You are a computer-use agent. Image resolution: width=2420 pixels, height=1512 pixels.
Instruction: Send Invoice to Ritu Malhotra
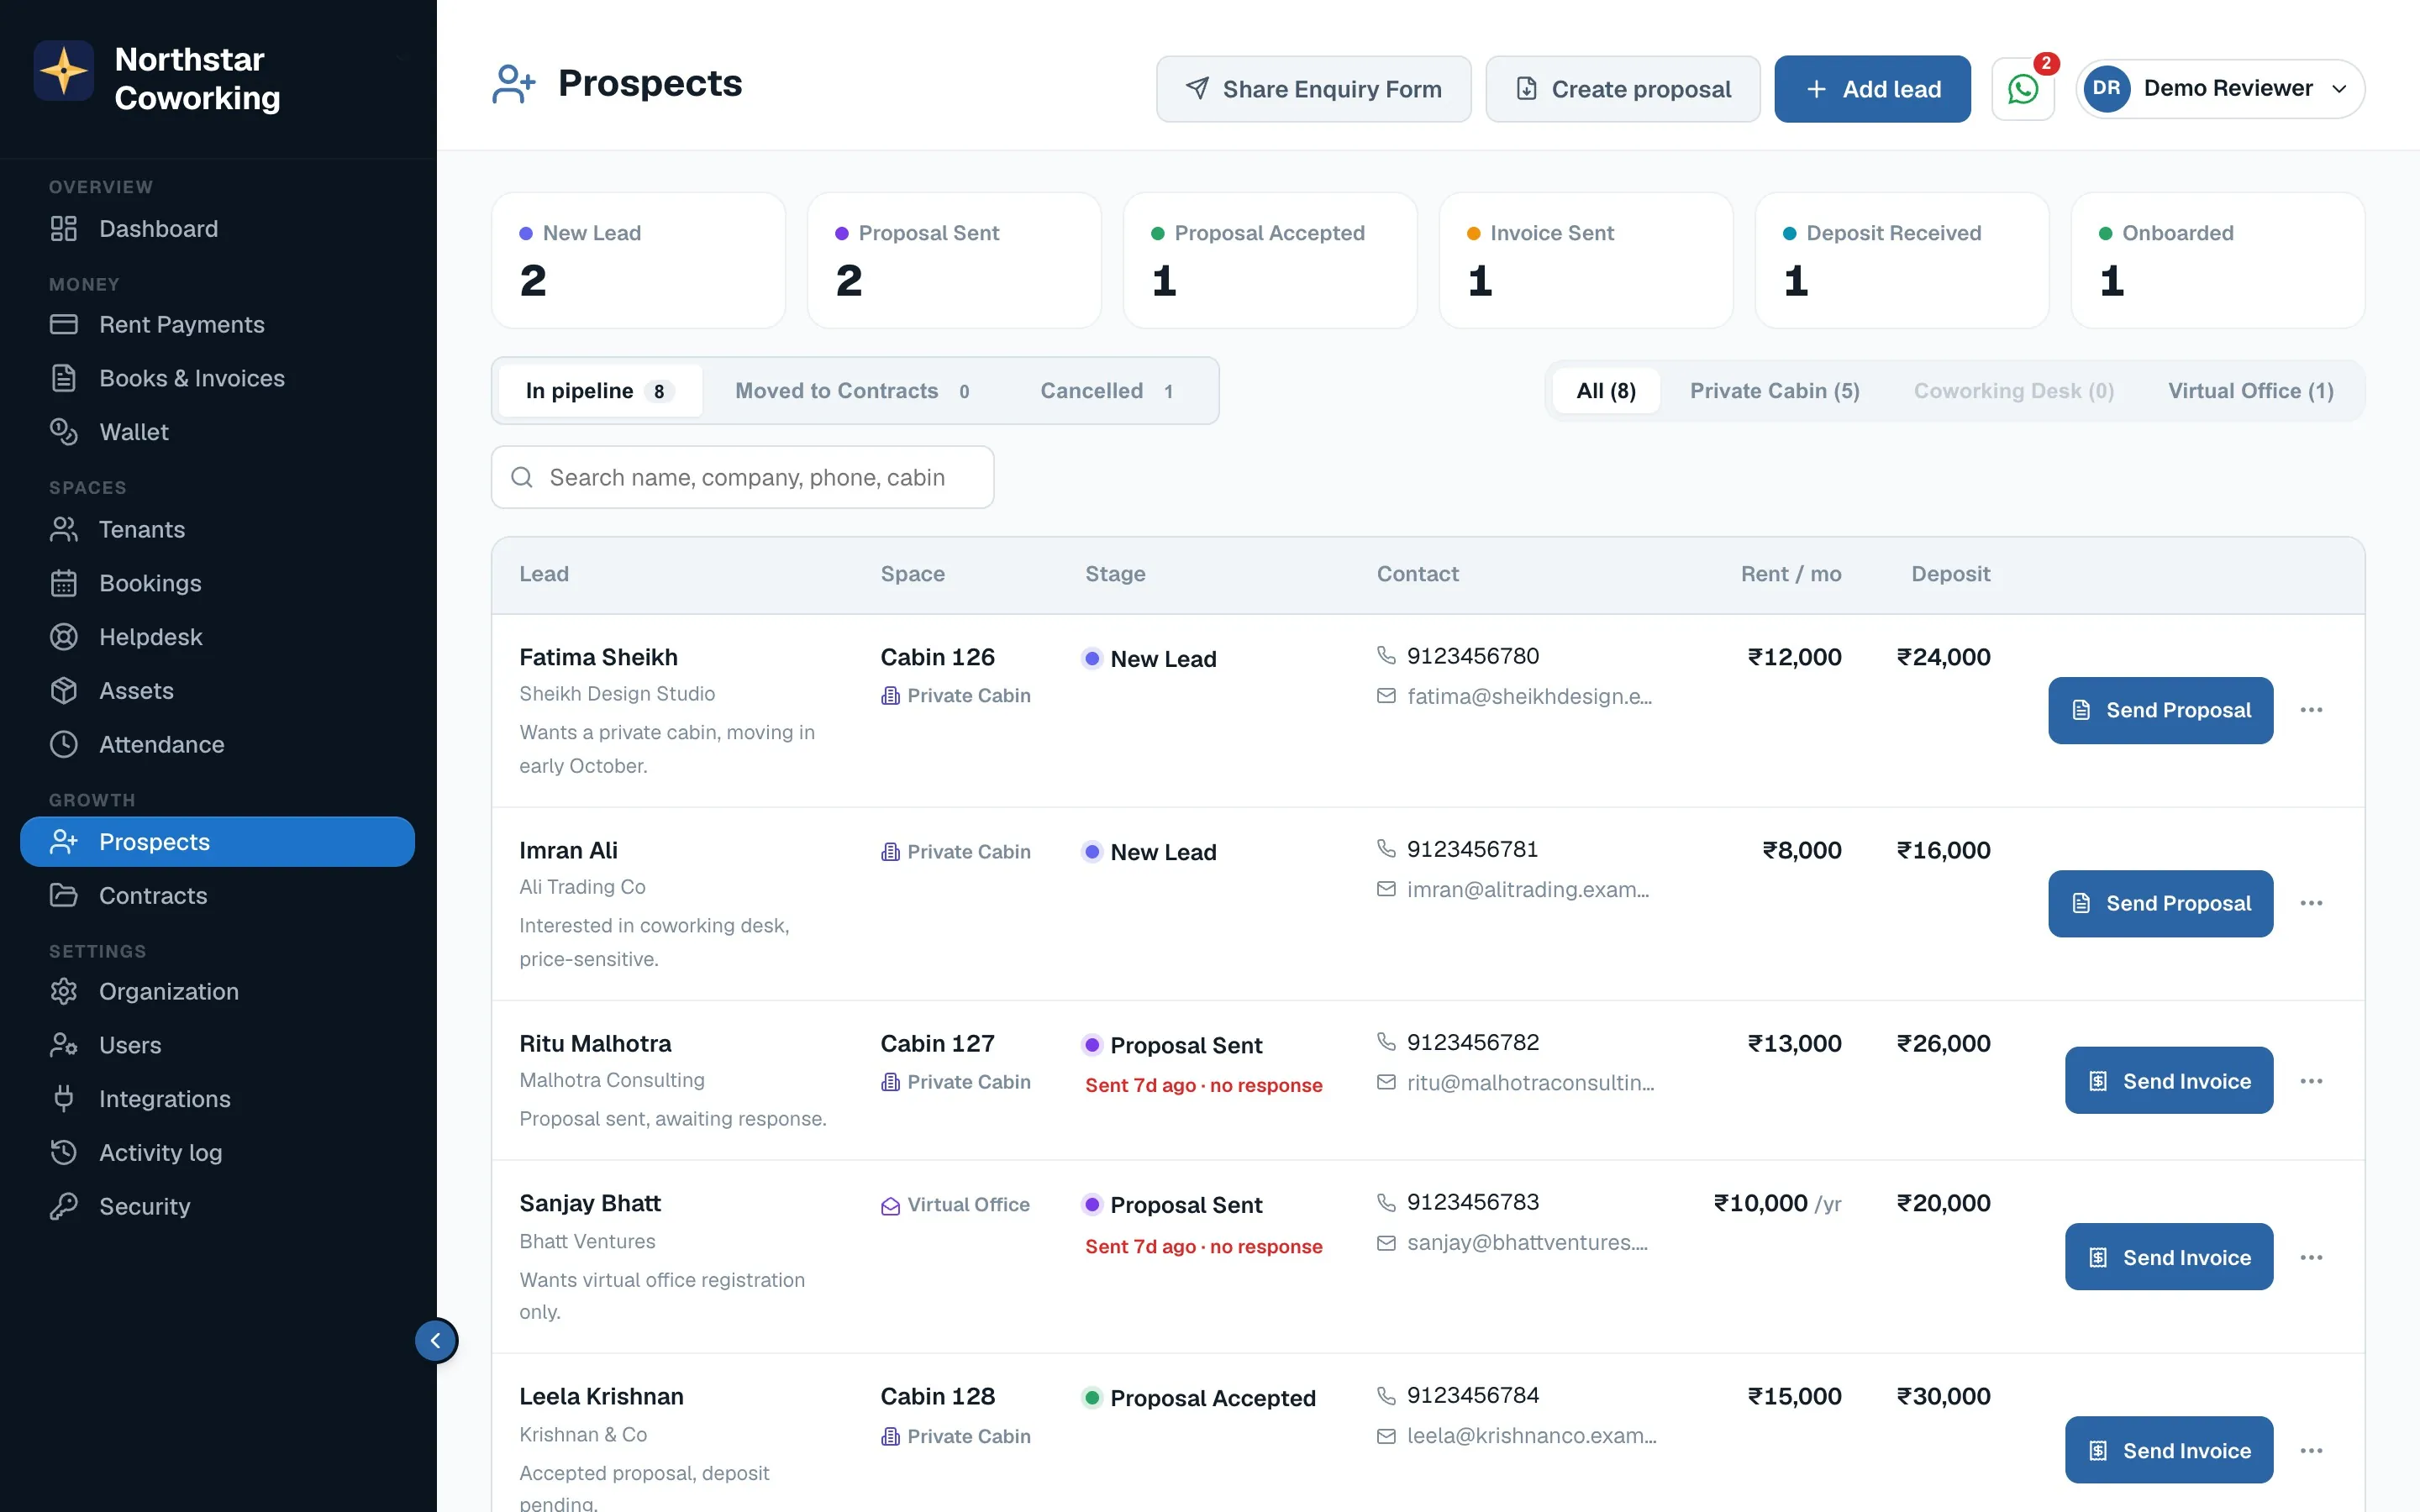pos(2168,1081)
